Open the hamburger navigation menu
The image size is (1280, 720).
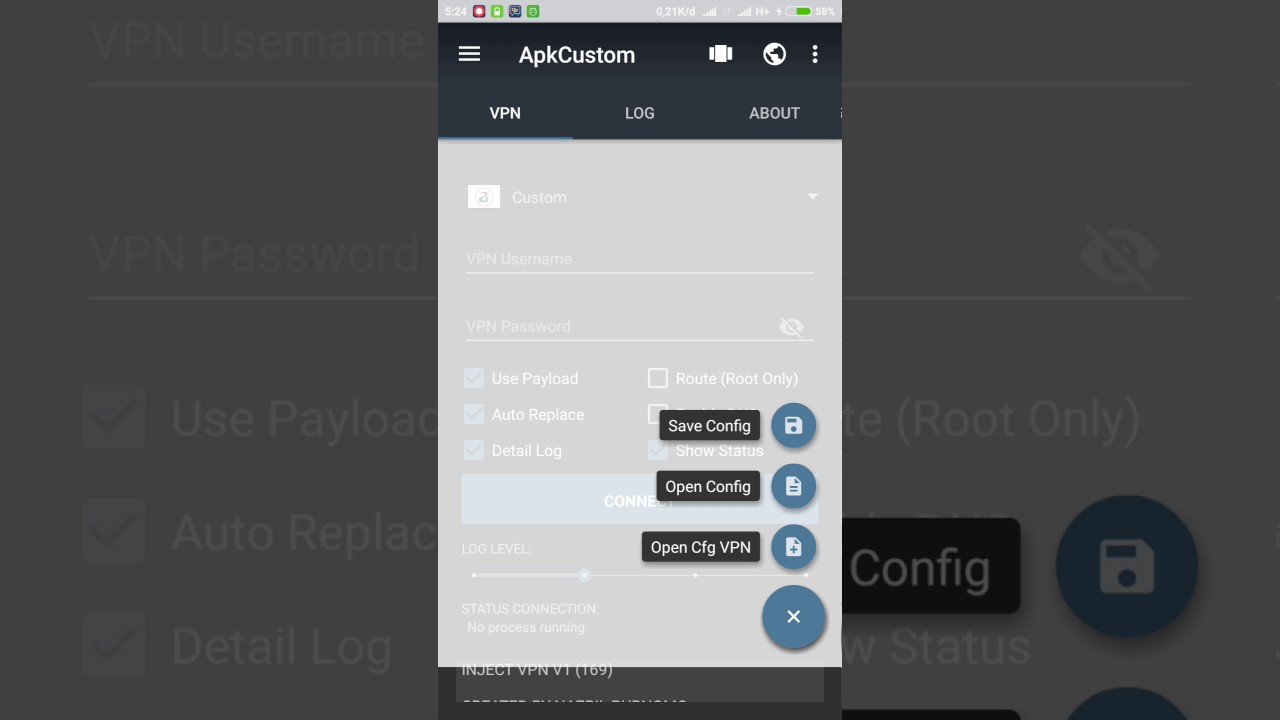469,54
